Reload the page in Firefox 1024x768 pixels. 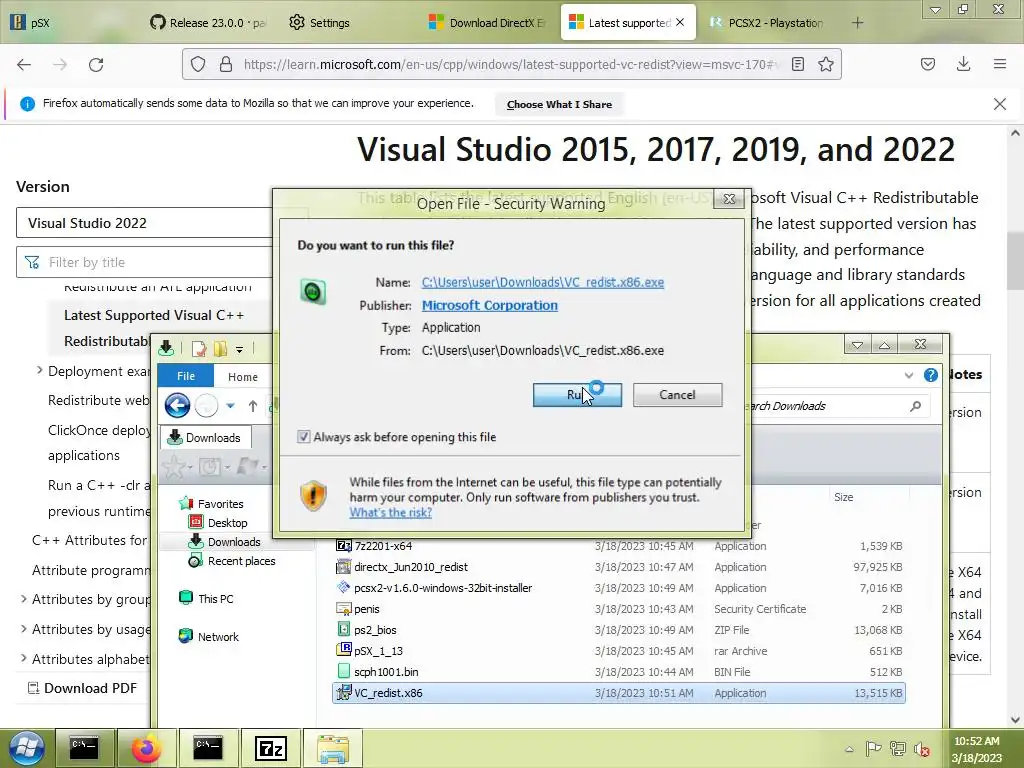point(96,65)
